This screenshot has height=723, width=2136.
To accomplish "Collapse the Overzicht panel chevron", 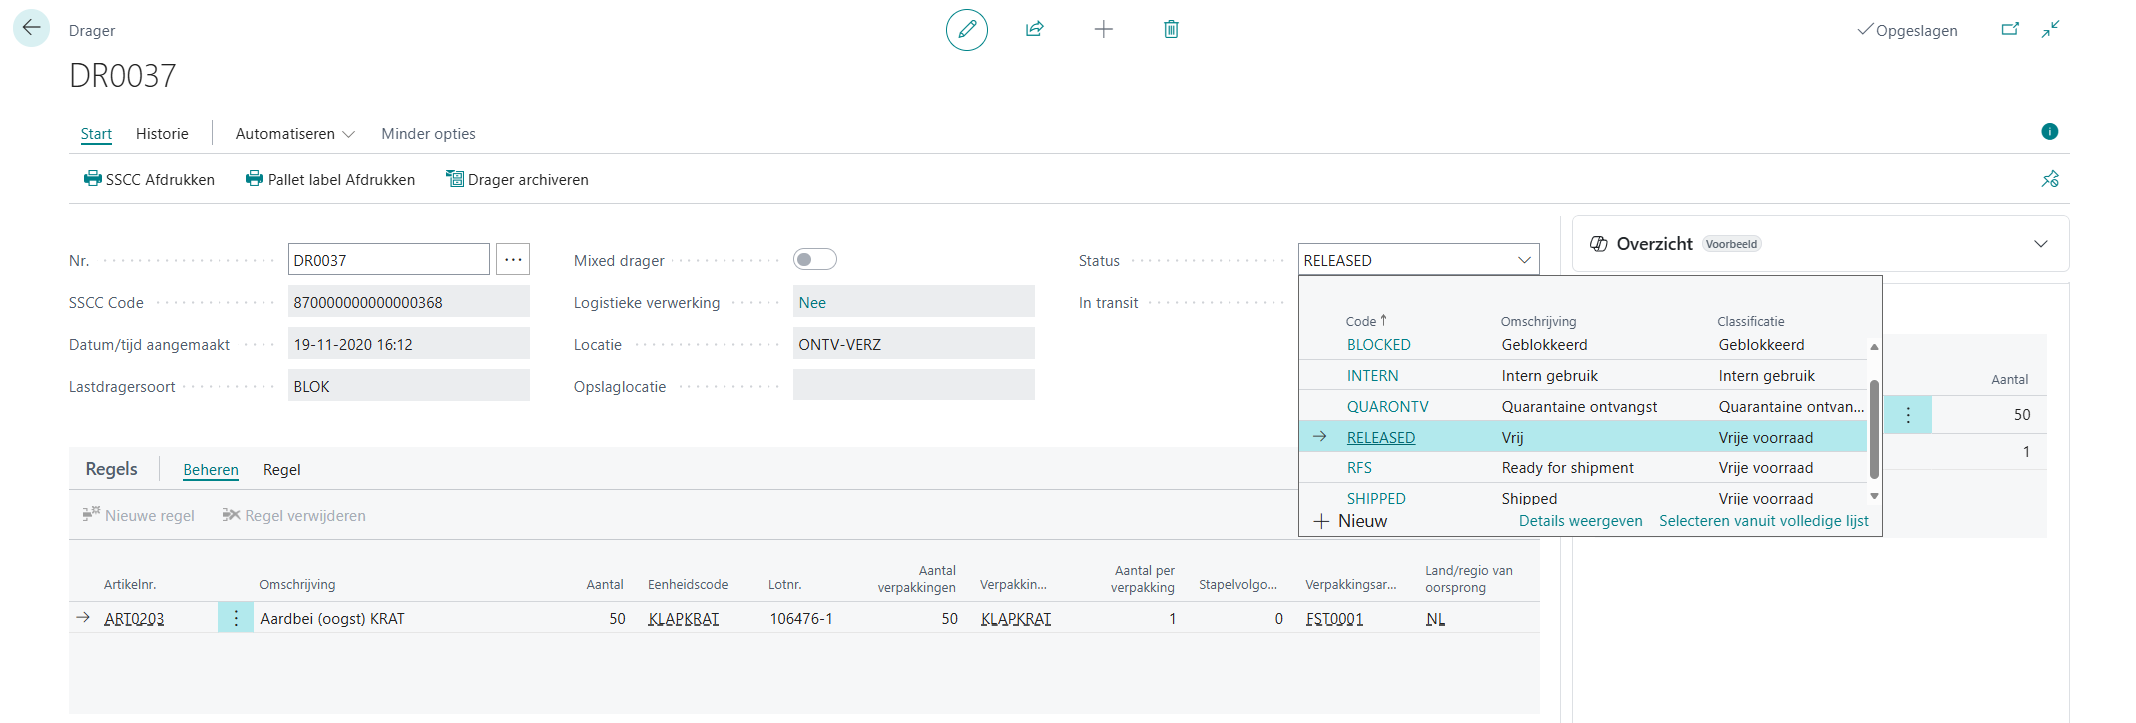I will click(2040, 244).
